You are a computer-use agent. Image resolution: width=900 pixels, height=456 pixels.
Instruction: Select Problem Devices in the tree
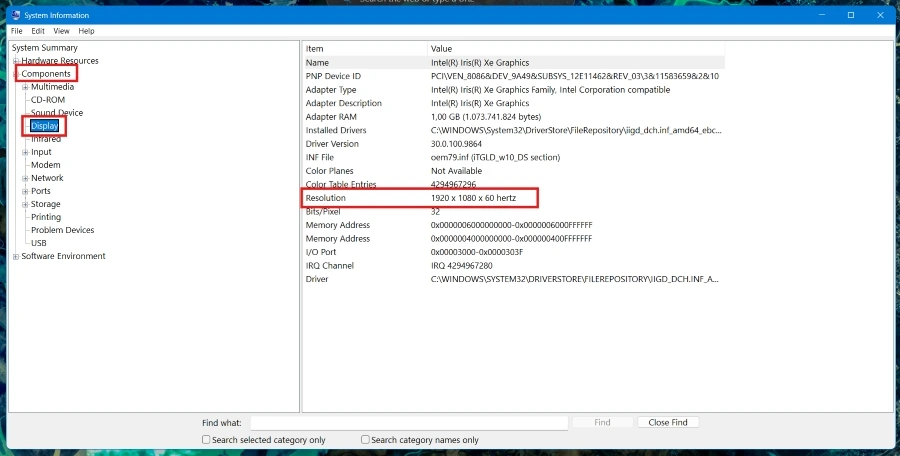(63, 230)
